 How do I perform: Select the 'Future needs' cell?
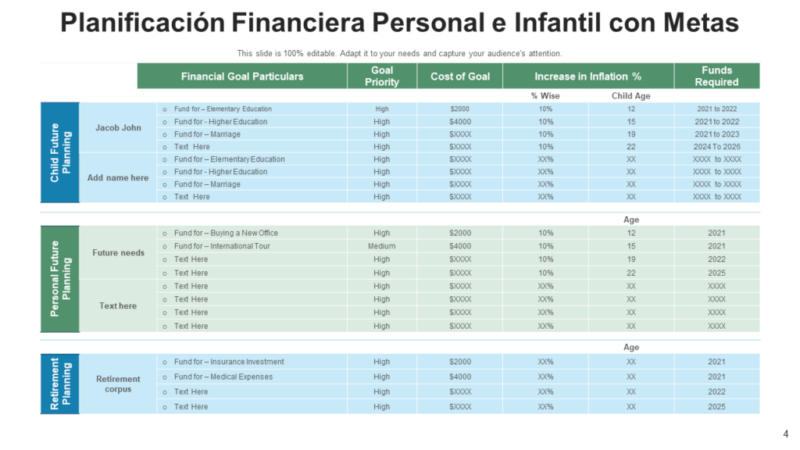point(118,252)
